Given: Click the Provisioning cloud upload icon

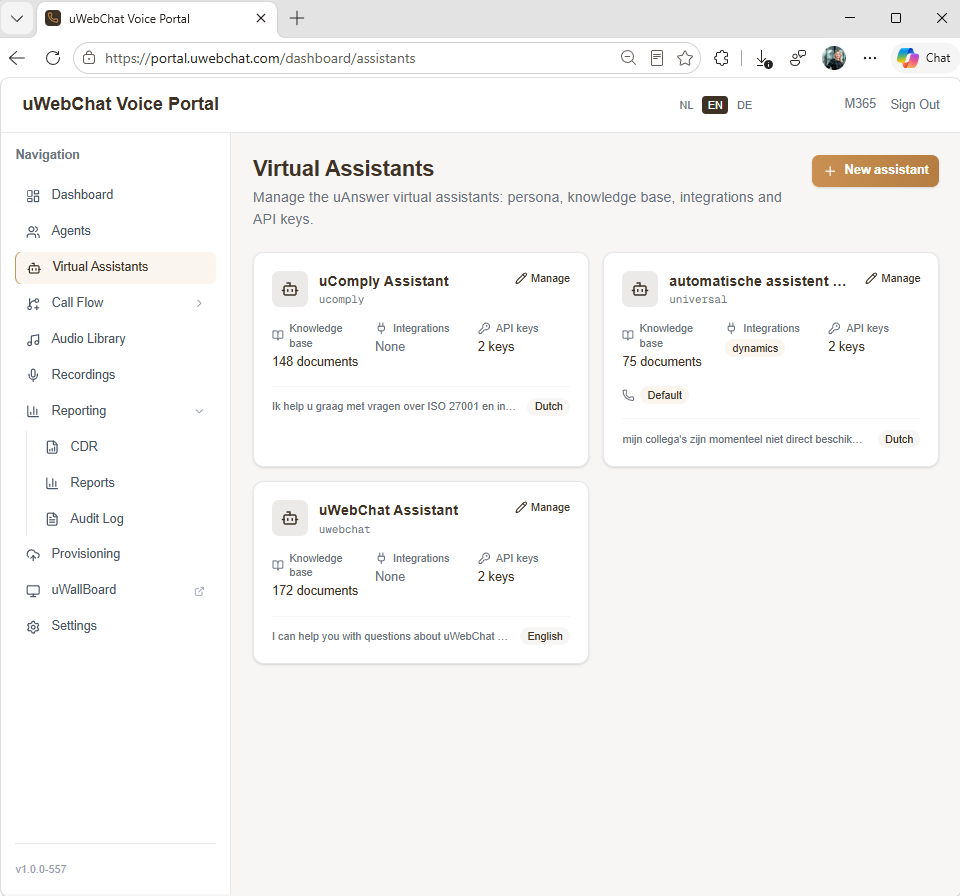Looking at the screenshot, I should [x=33, y=555].
